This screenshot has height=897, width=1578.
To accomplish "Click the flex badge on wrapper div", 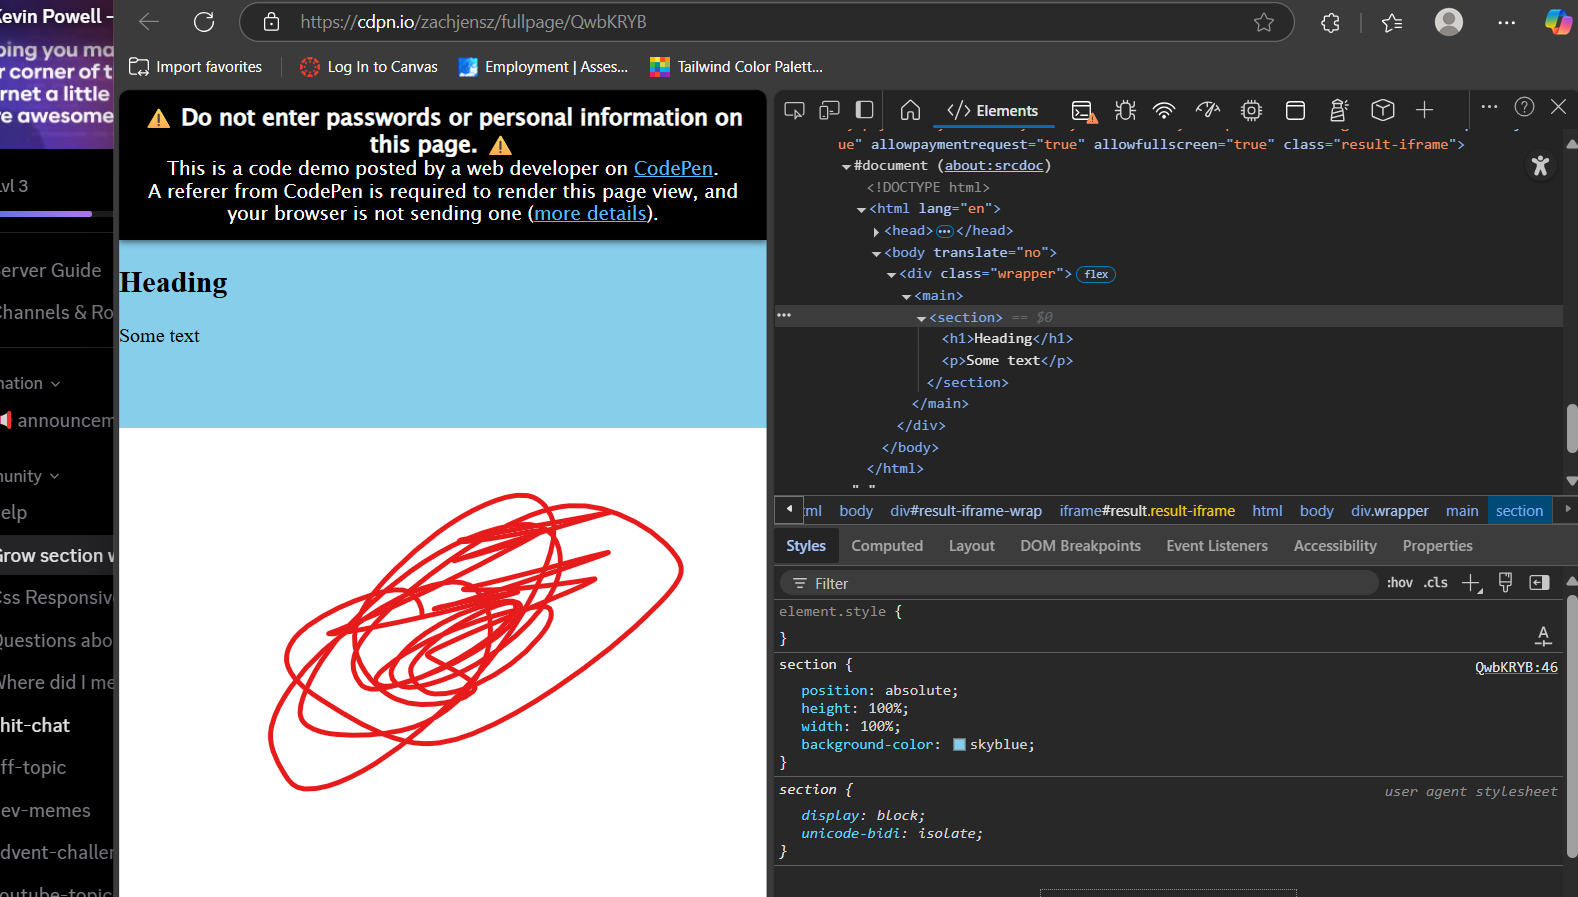I will pyautogui.click(x=1096, y=274).
